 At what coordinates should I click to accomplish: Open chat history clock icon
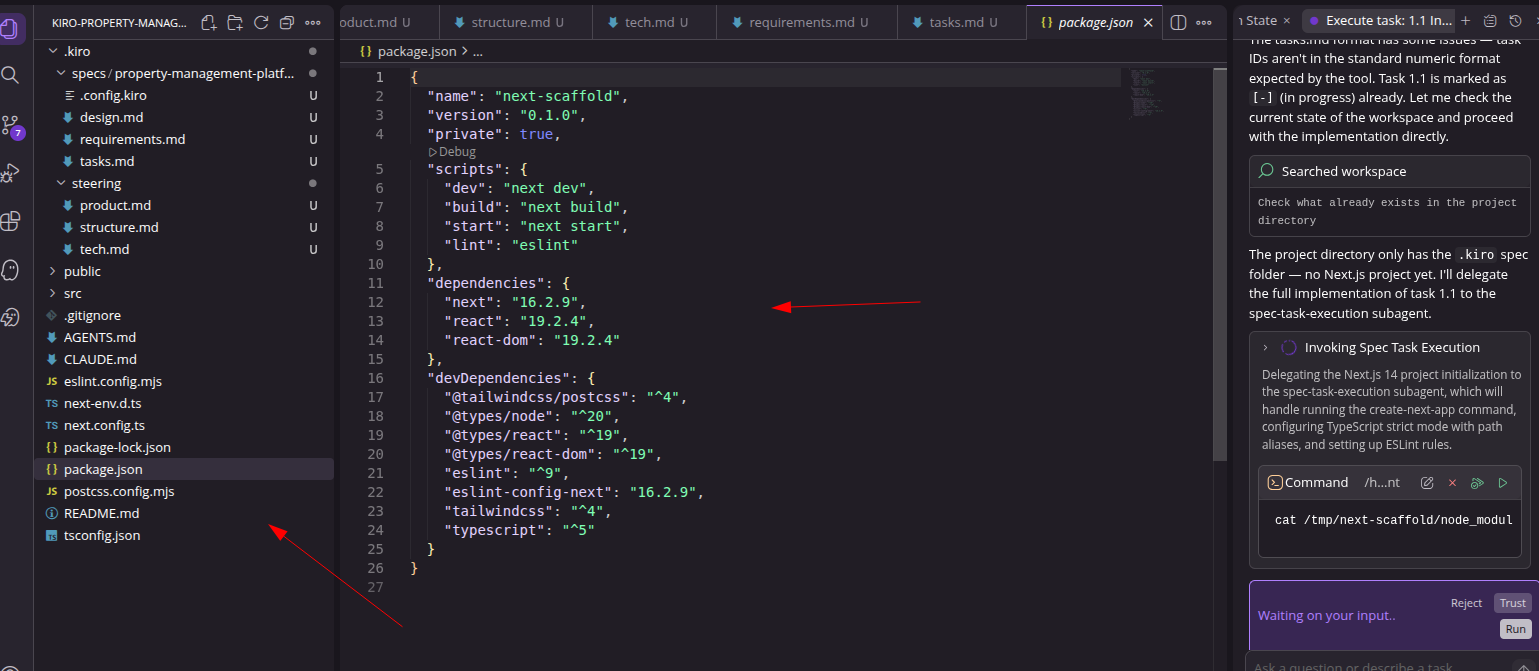tap(1517, 20)
